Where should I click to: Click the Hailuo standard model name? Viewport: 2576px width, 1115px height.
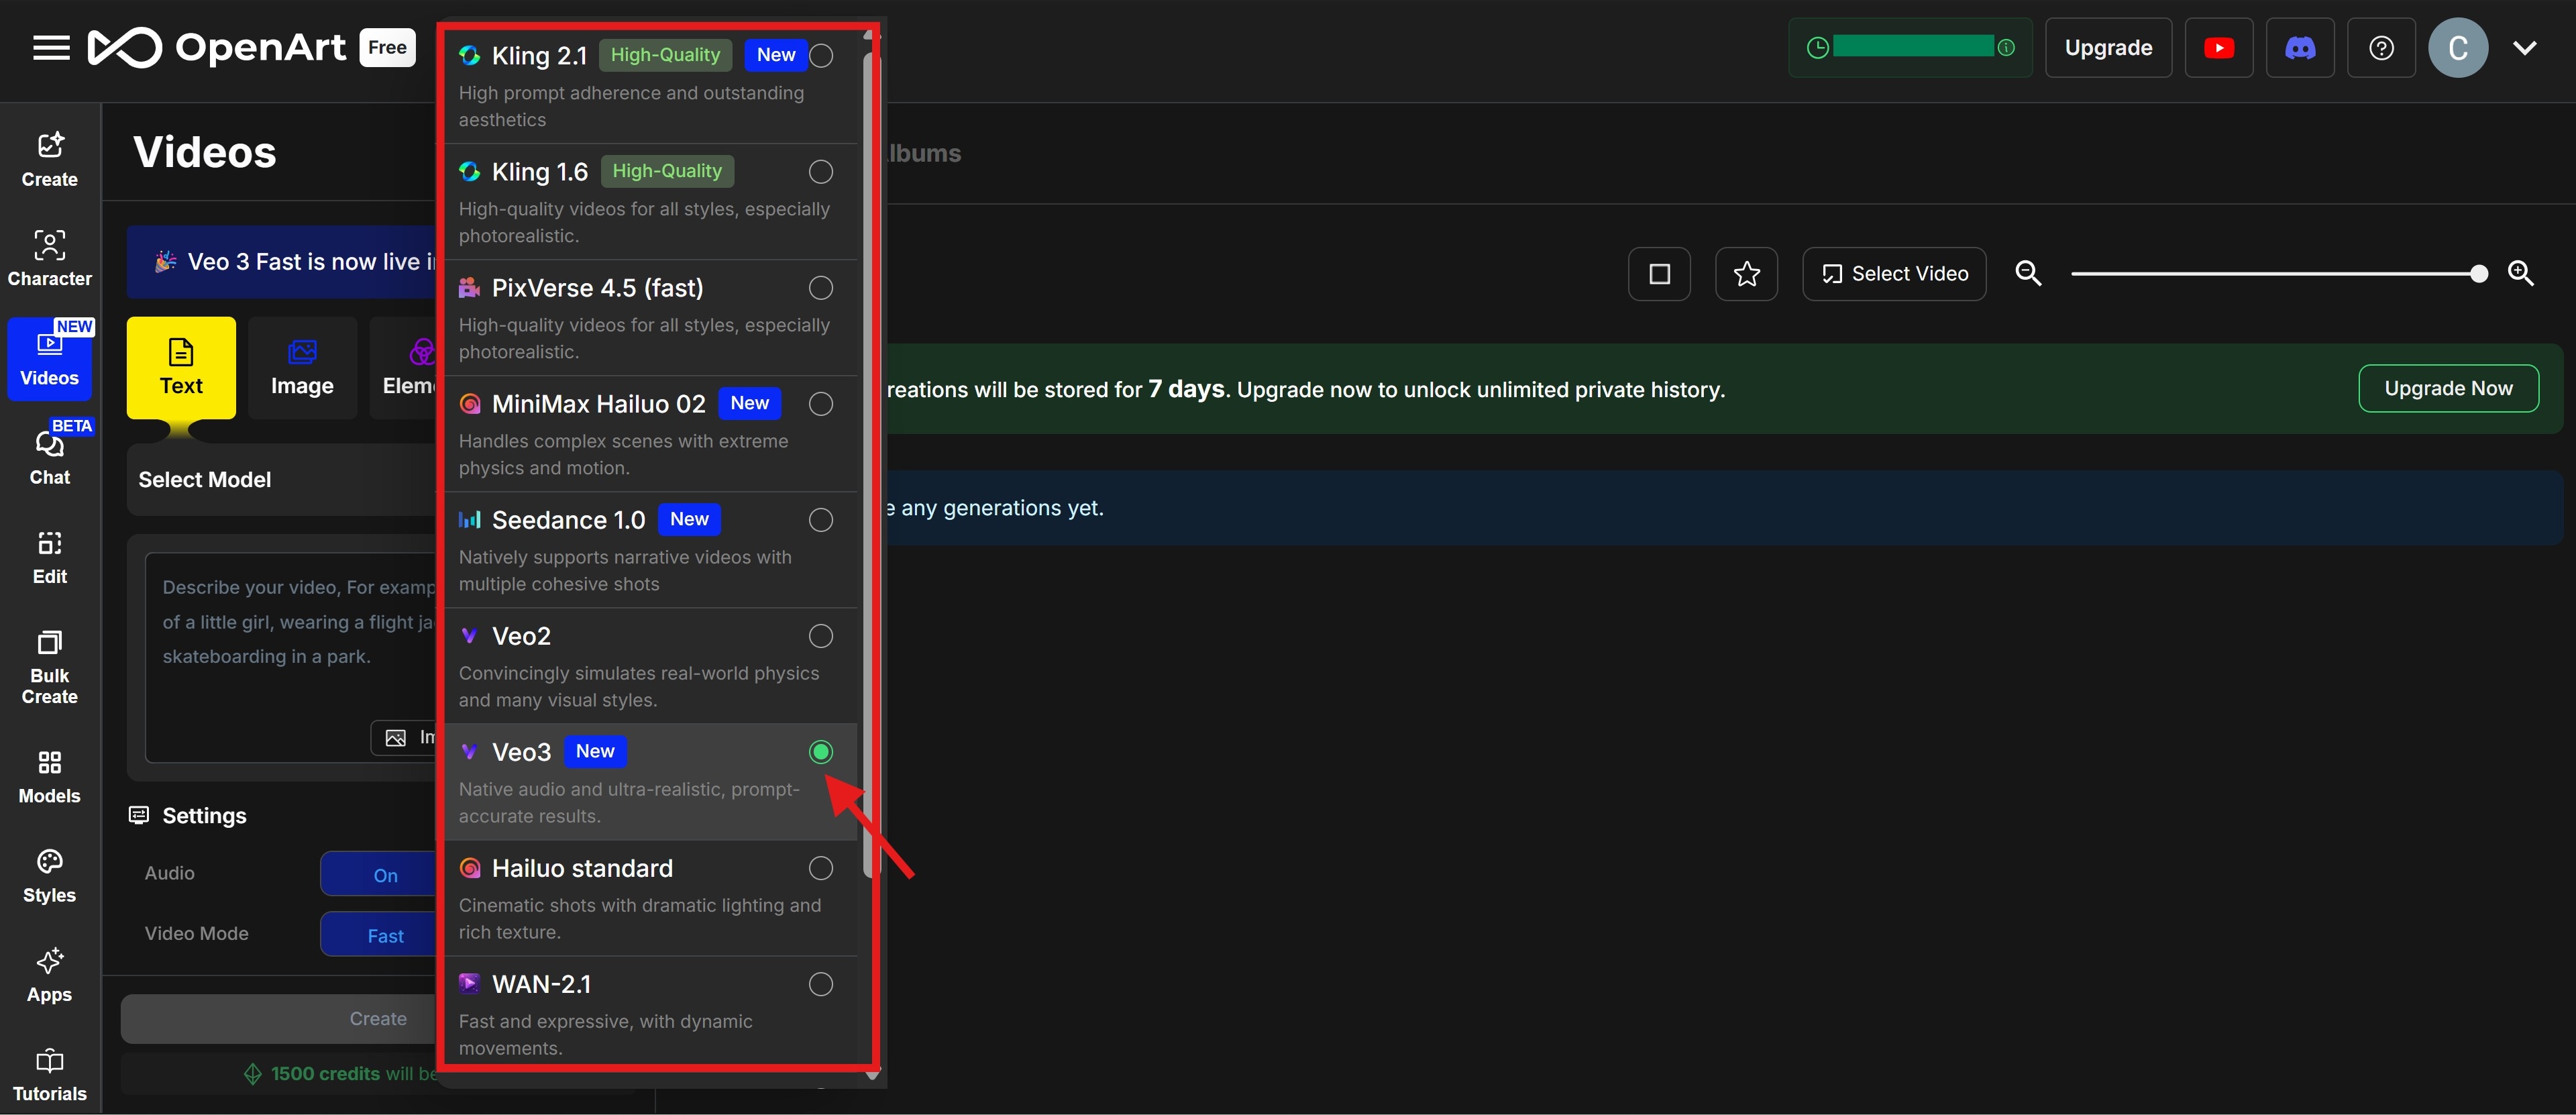[x=582, y=867]
